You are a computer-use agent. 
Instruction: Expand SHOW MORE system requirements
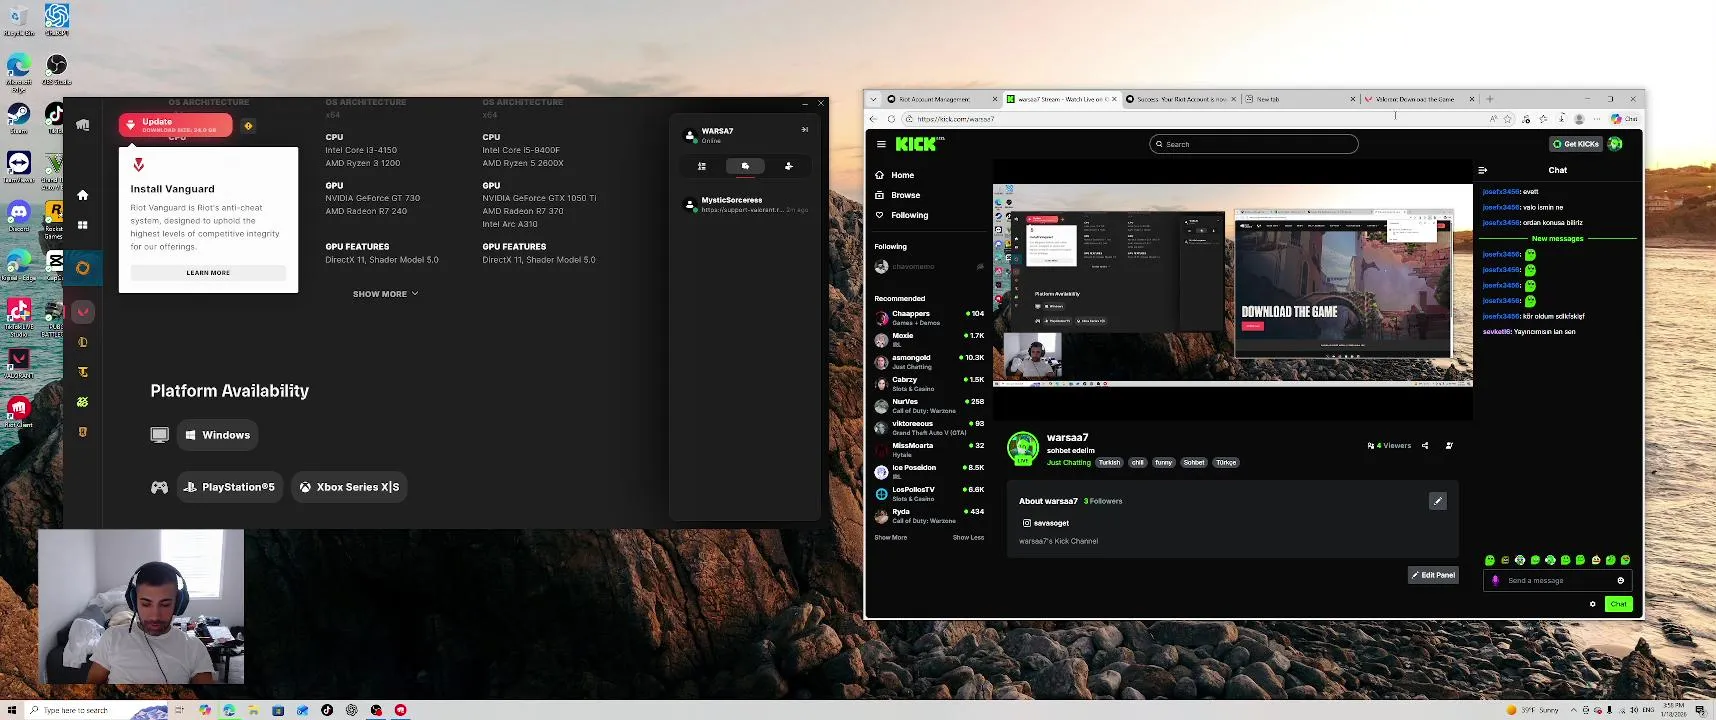point(386,294)
